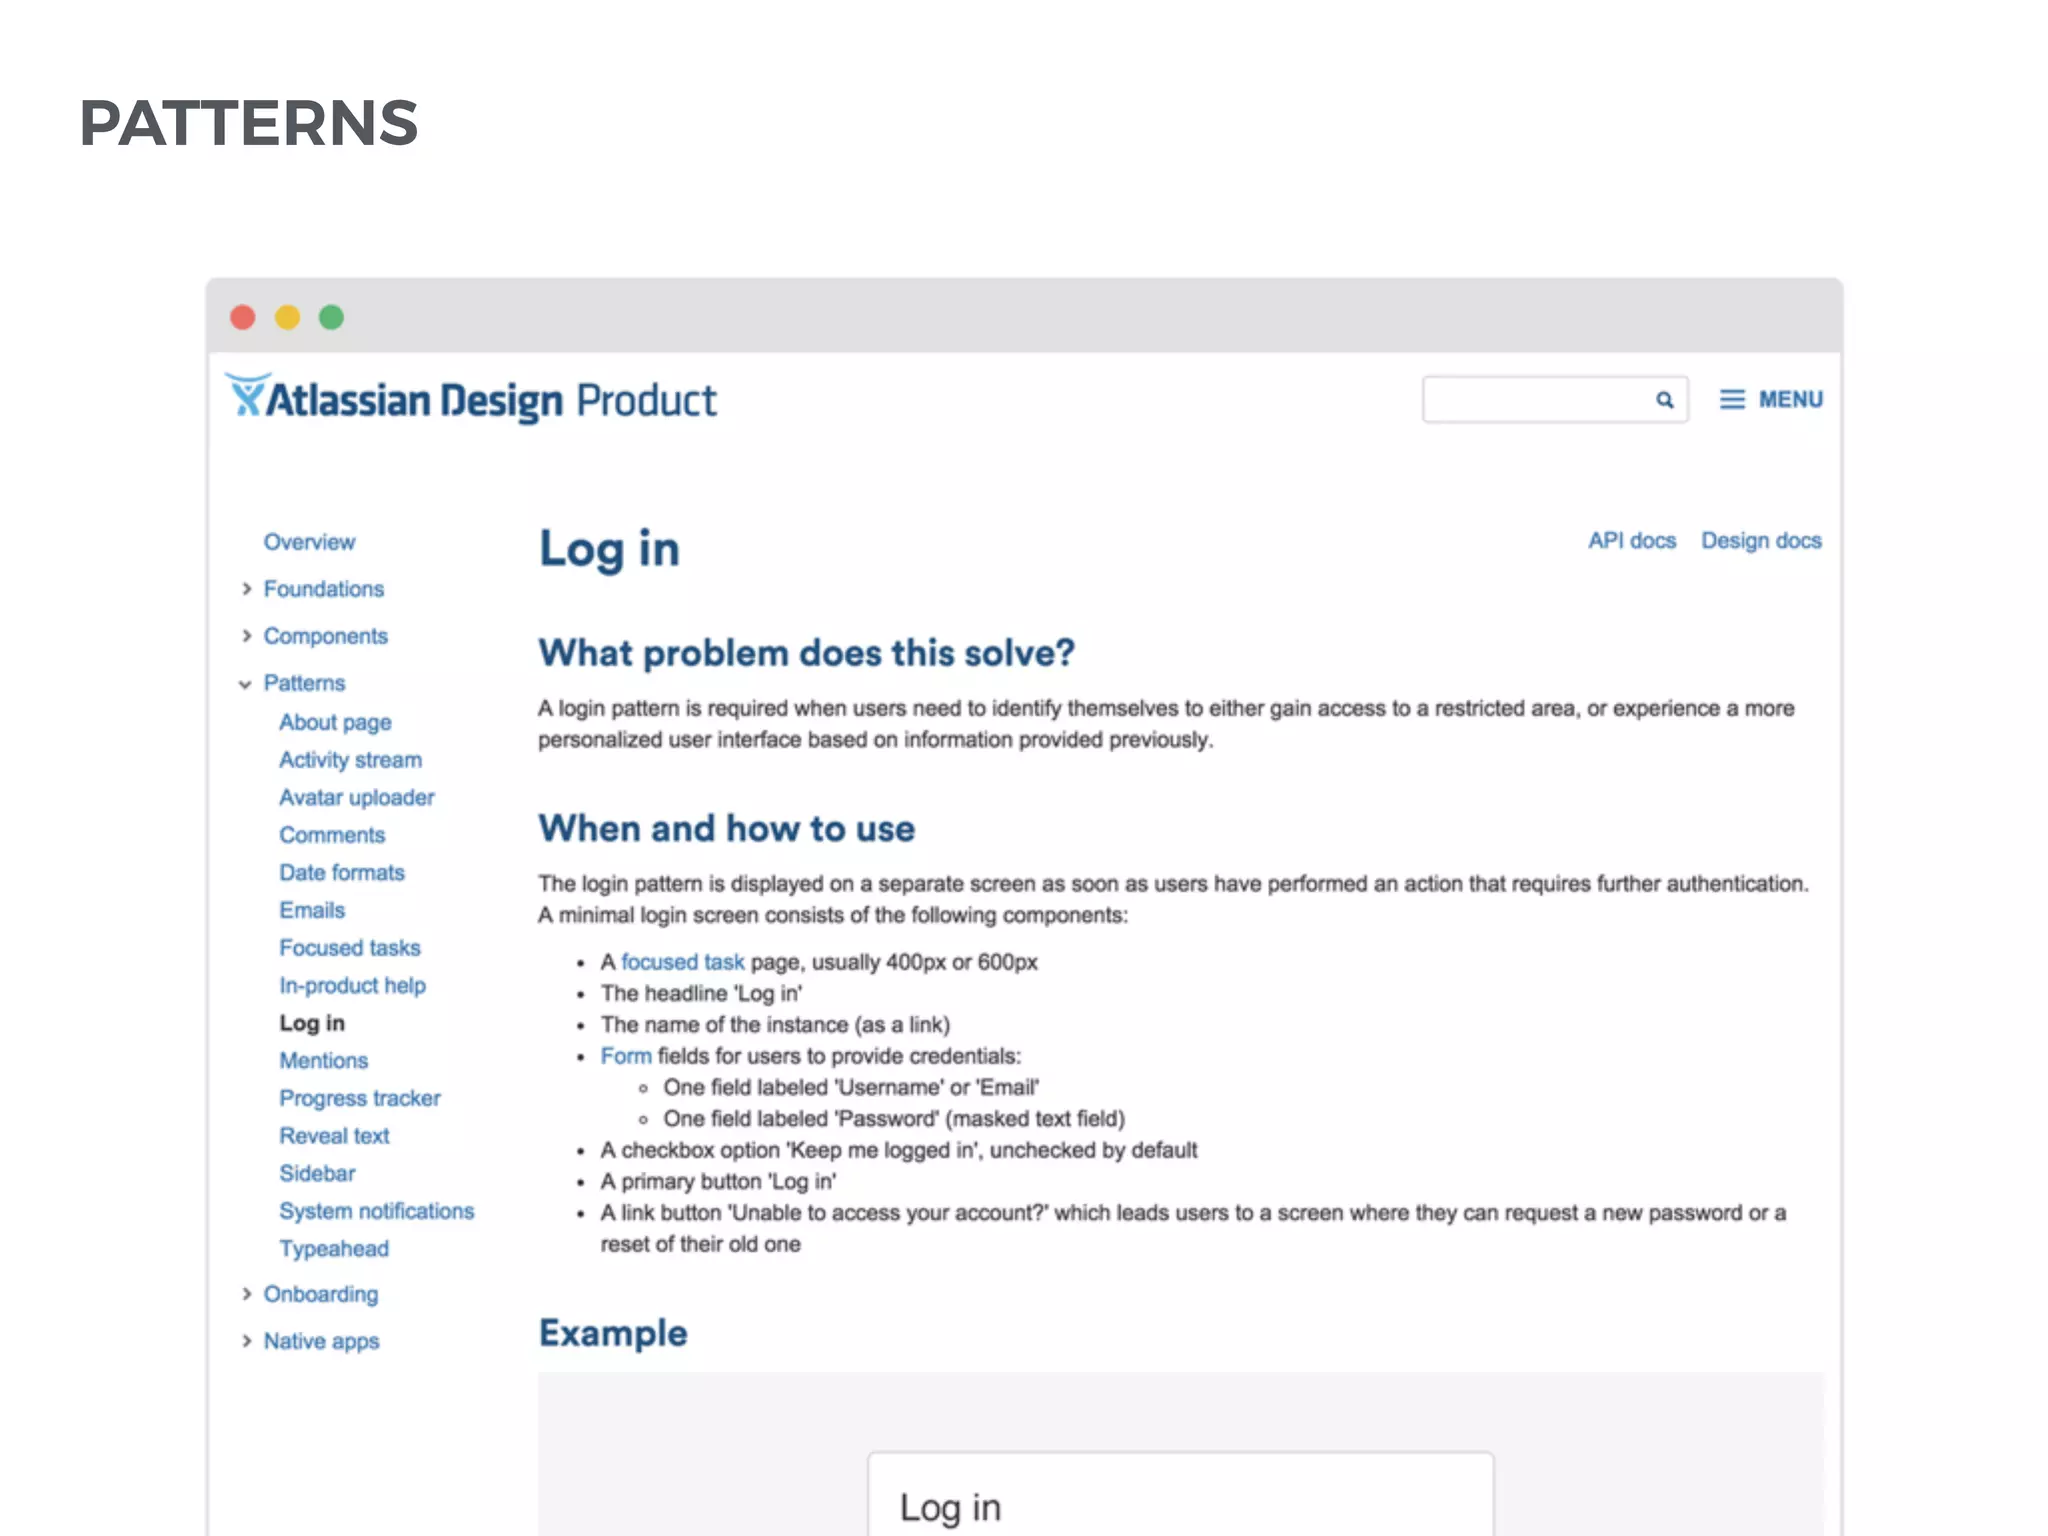This screenshot has width=2048, height=1536.
Task: Follow the 'focused task' inline link
Action: pos(682,962)
